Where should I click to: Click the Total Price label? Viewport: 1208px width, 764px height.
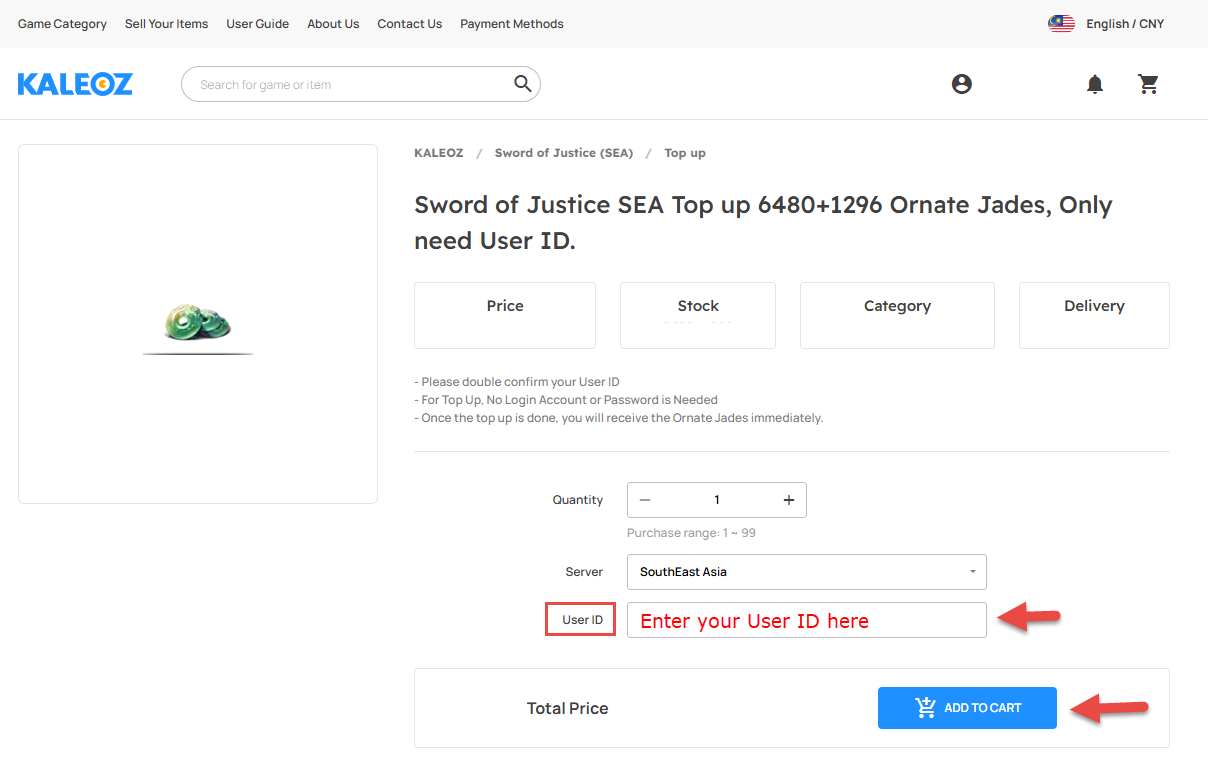pos(568,708)
